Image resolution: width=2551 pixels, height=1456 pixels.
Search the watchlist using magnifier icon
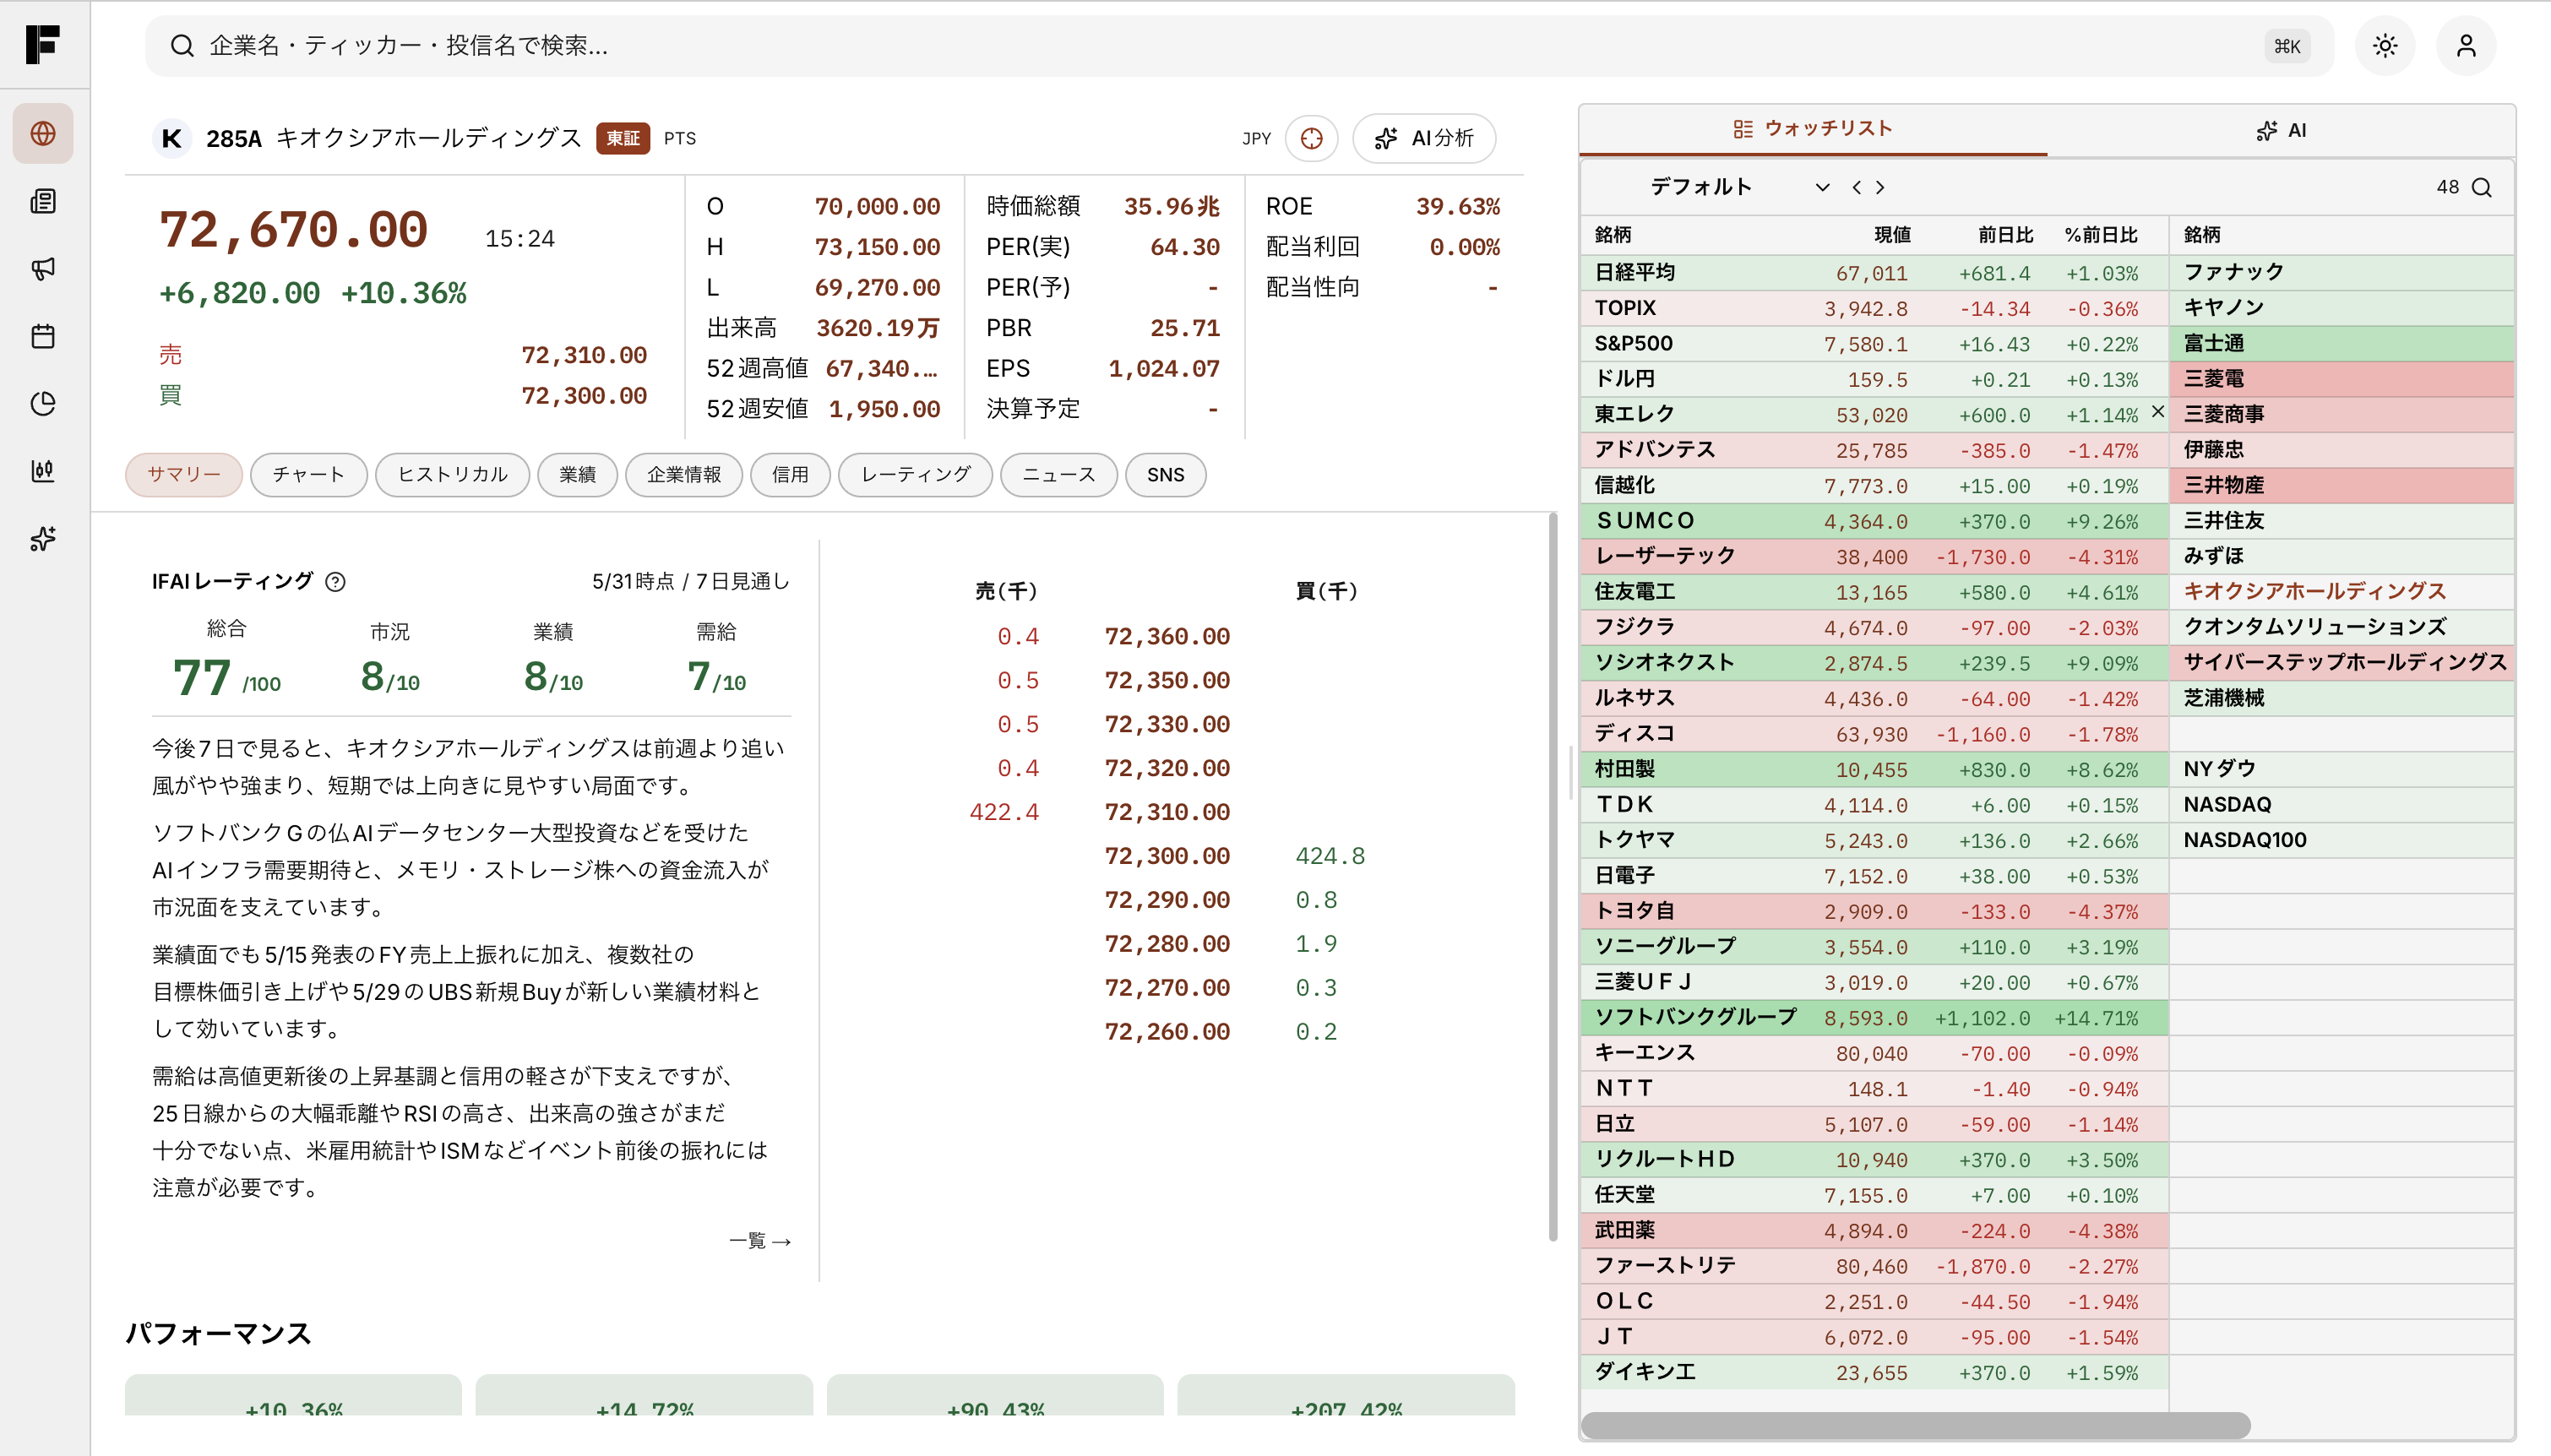tap(2482, 188)
